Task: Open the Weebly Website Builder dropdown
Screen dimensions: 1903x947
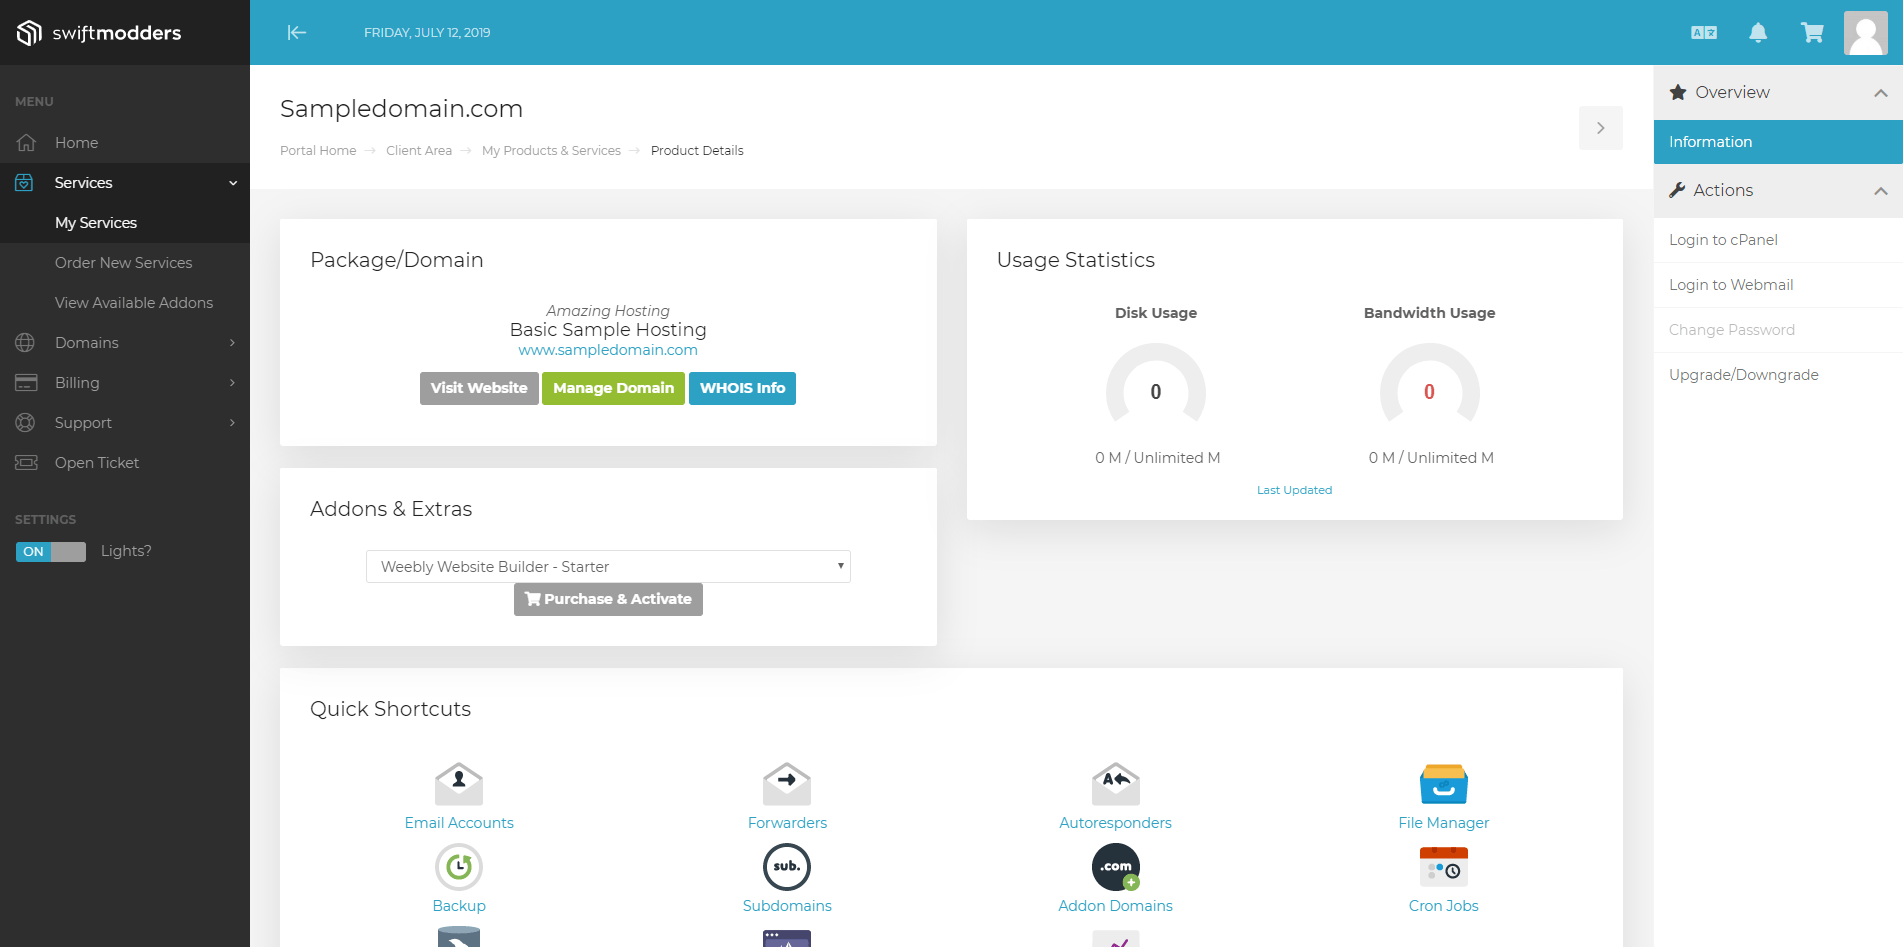Action: (608, 567)
